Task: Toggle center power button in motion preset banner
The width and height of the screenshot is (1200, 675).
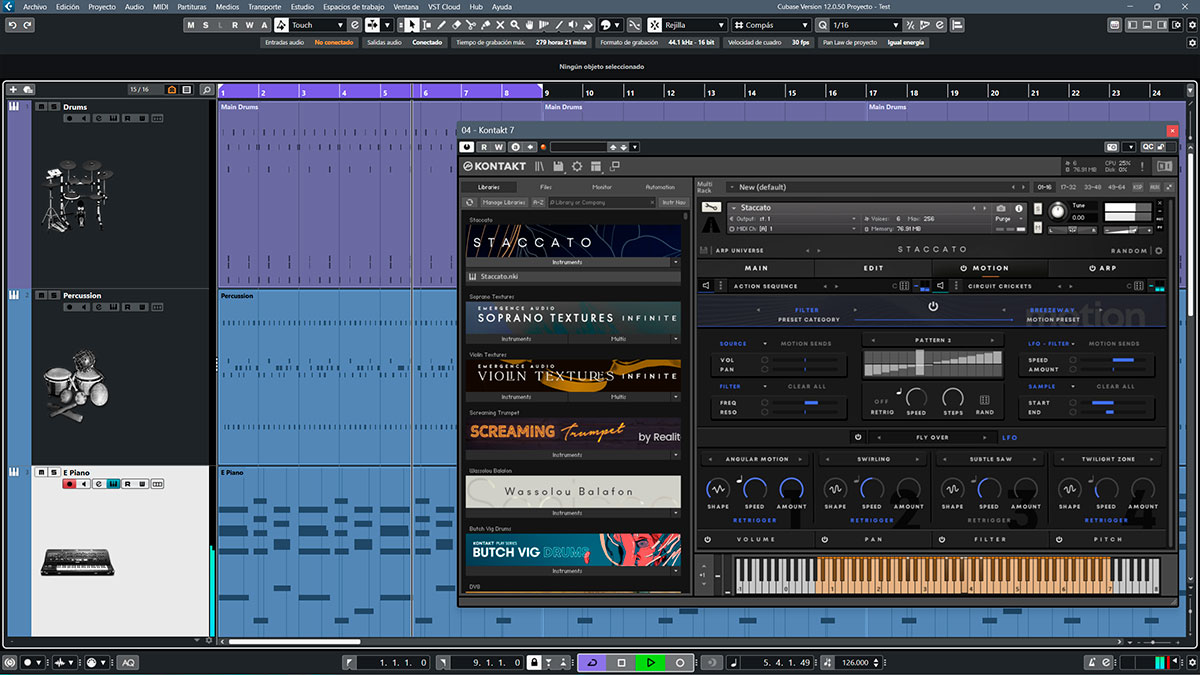Action: click(933, 307)
